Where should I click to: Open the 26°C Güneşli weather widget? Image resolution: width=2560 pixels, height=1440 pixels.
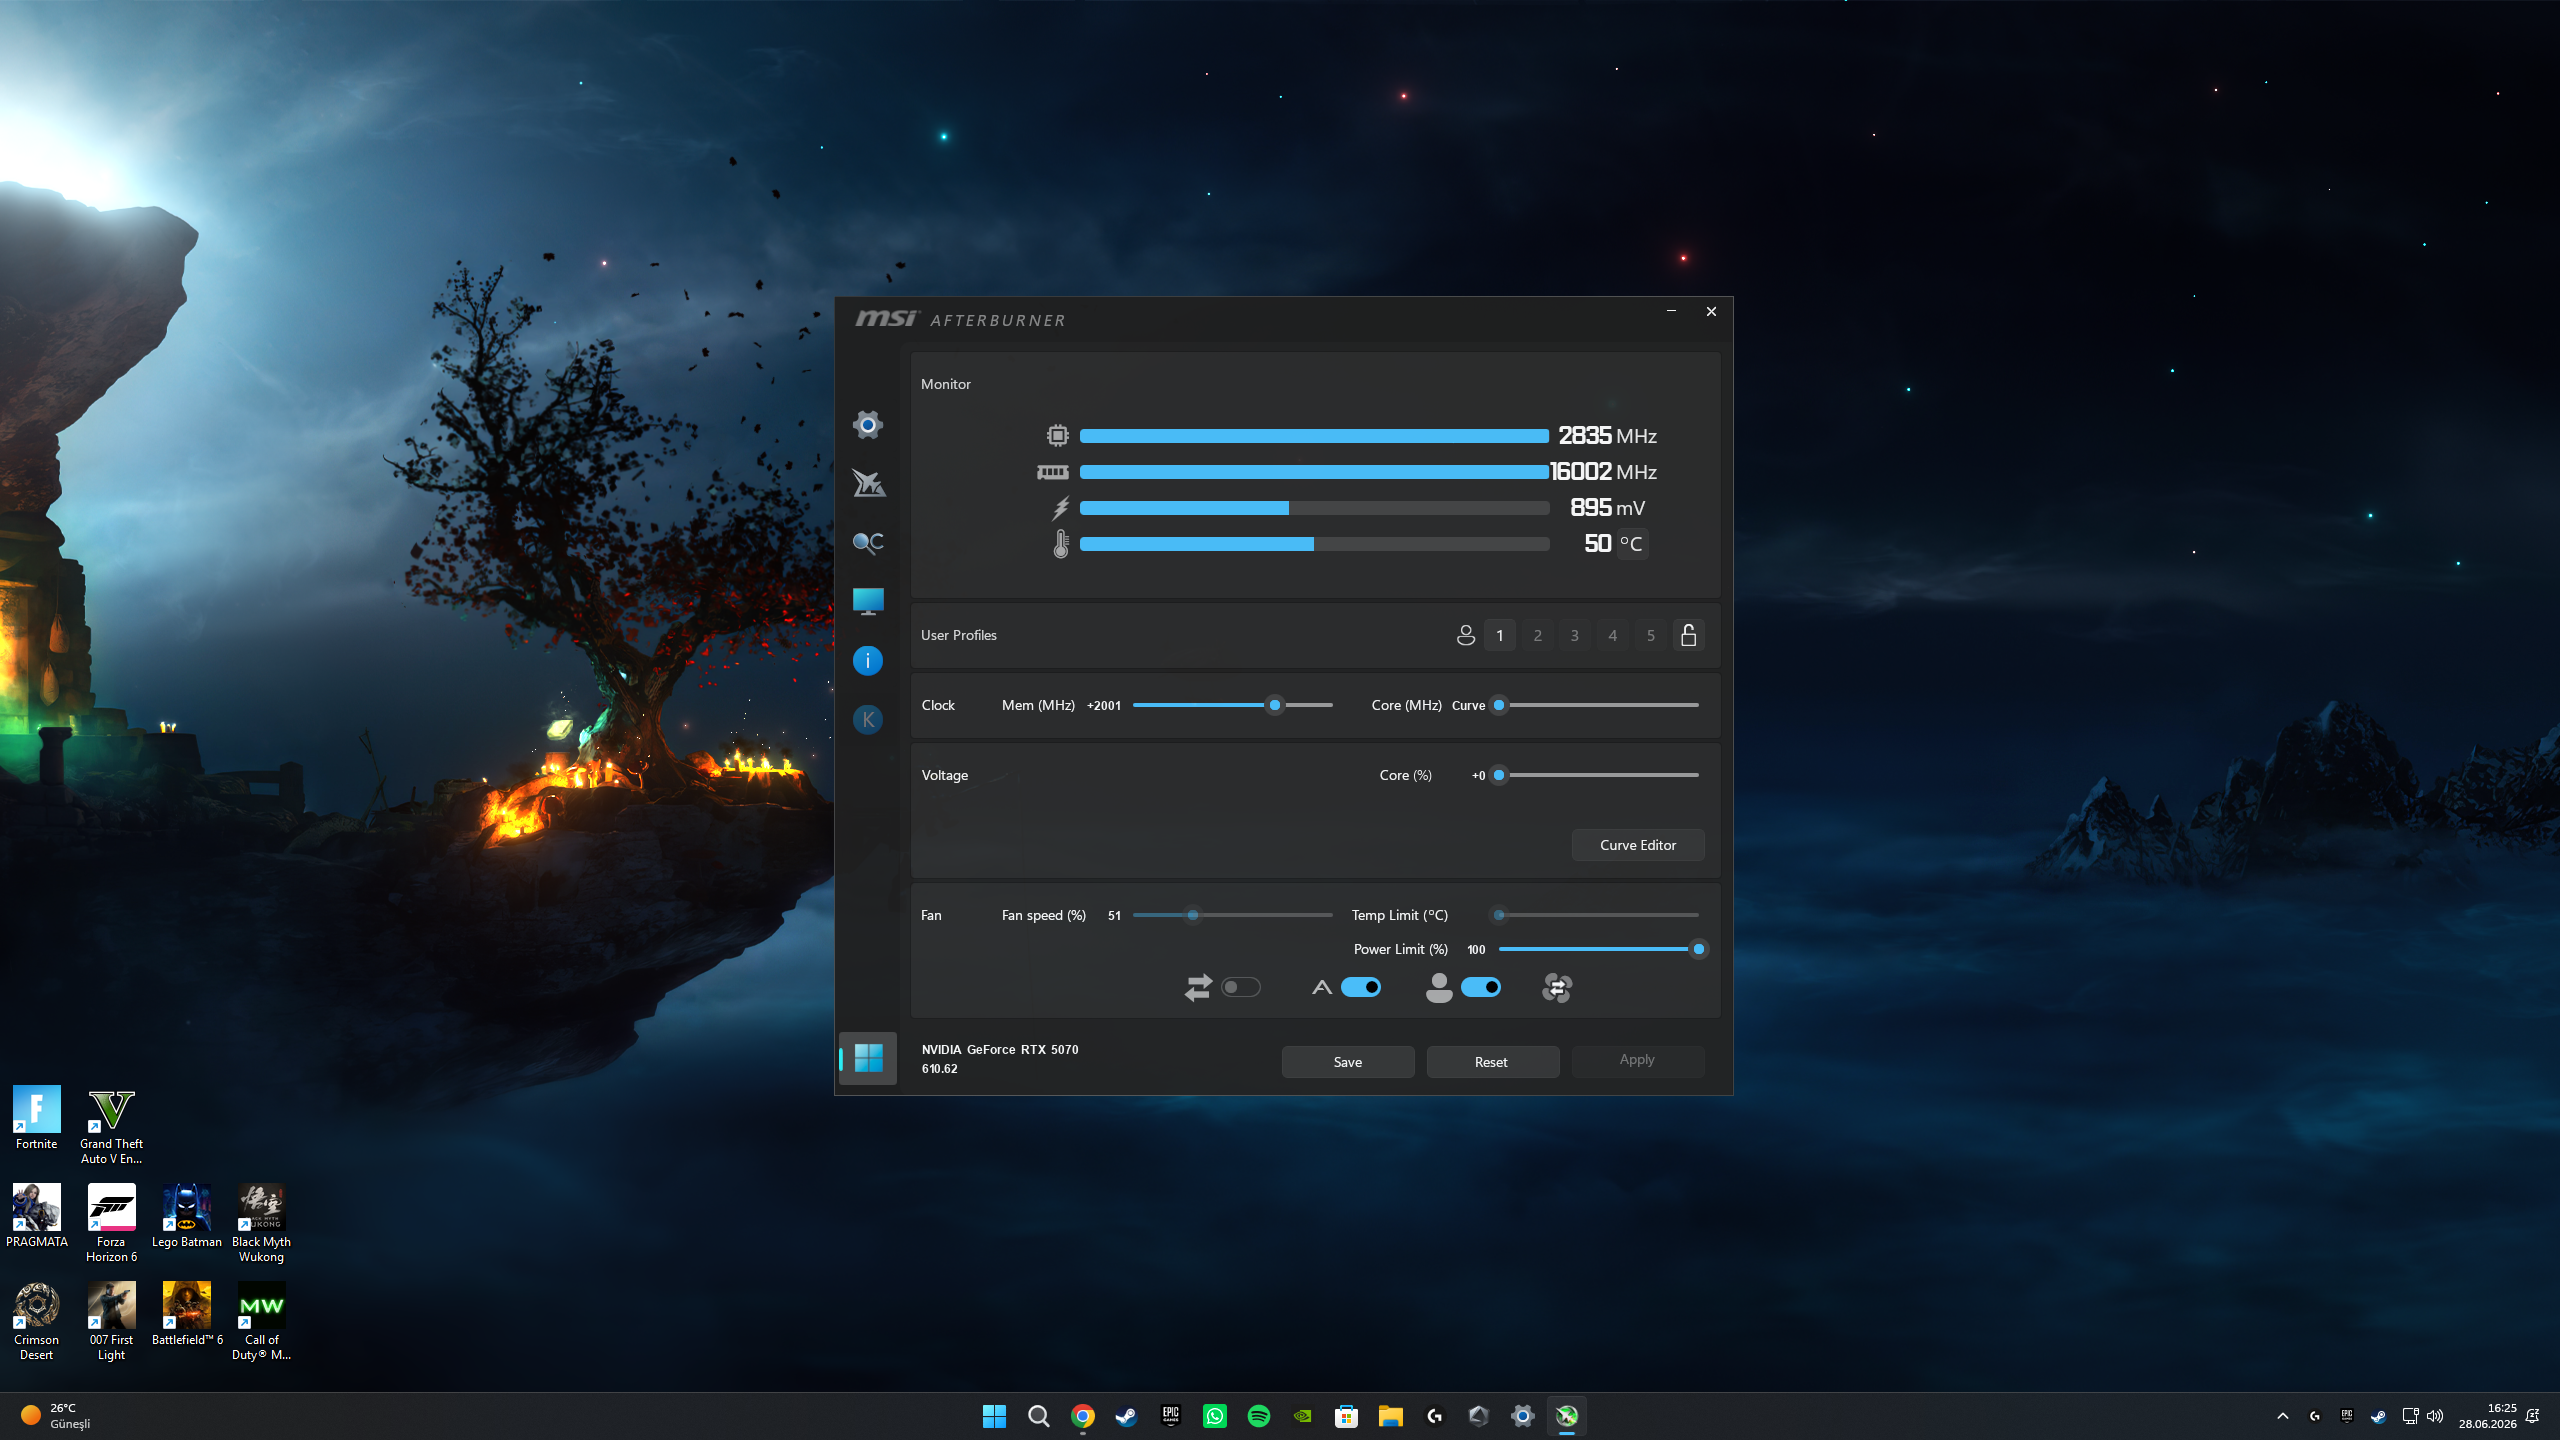(57, 1416)
